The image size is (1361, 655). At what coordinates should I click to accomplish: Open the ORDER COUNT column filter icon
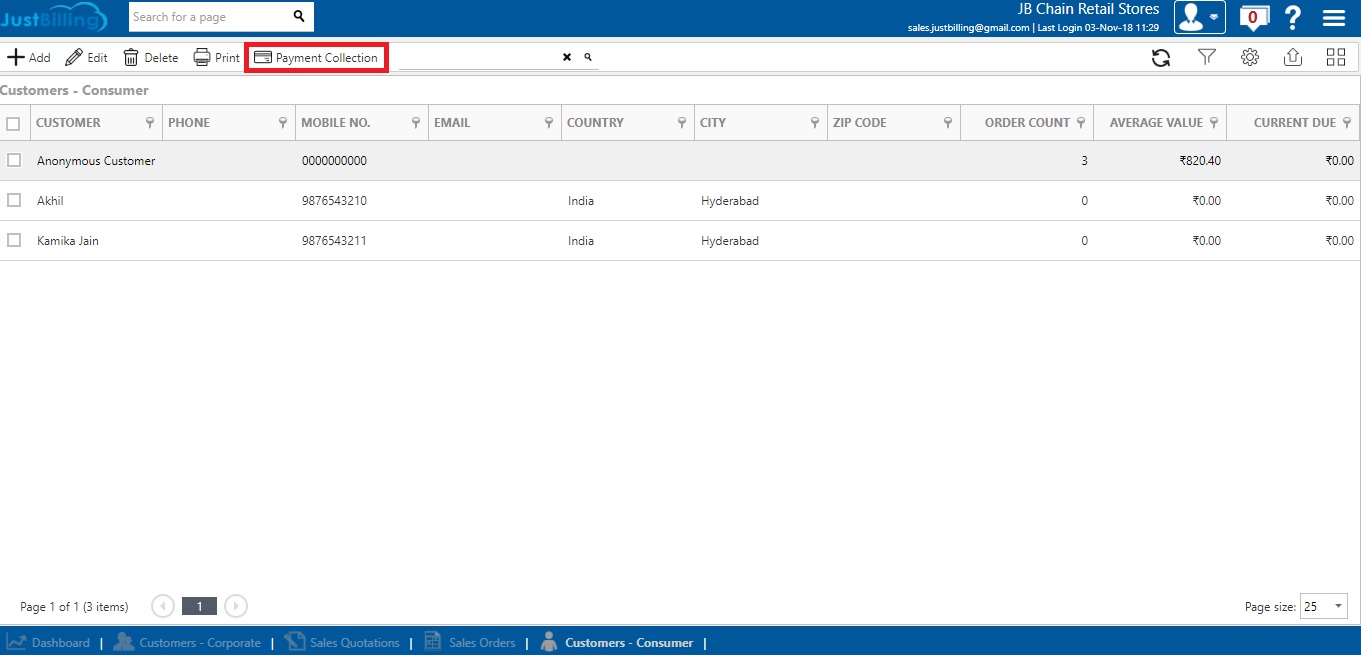point(1081,123)
